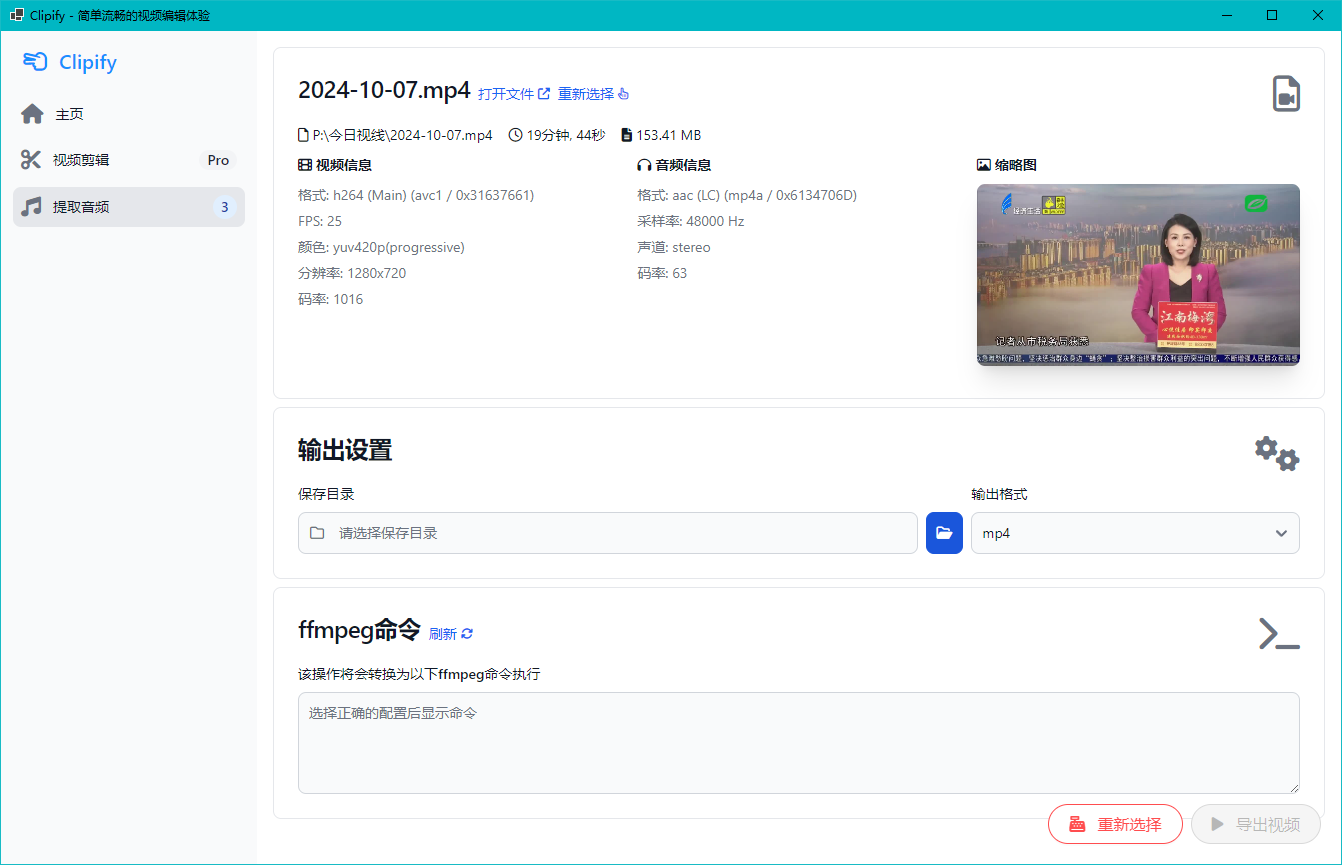Click the Clipify logo icon
This screenshot has height=865, width=1342.
(x=35, y=62)
